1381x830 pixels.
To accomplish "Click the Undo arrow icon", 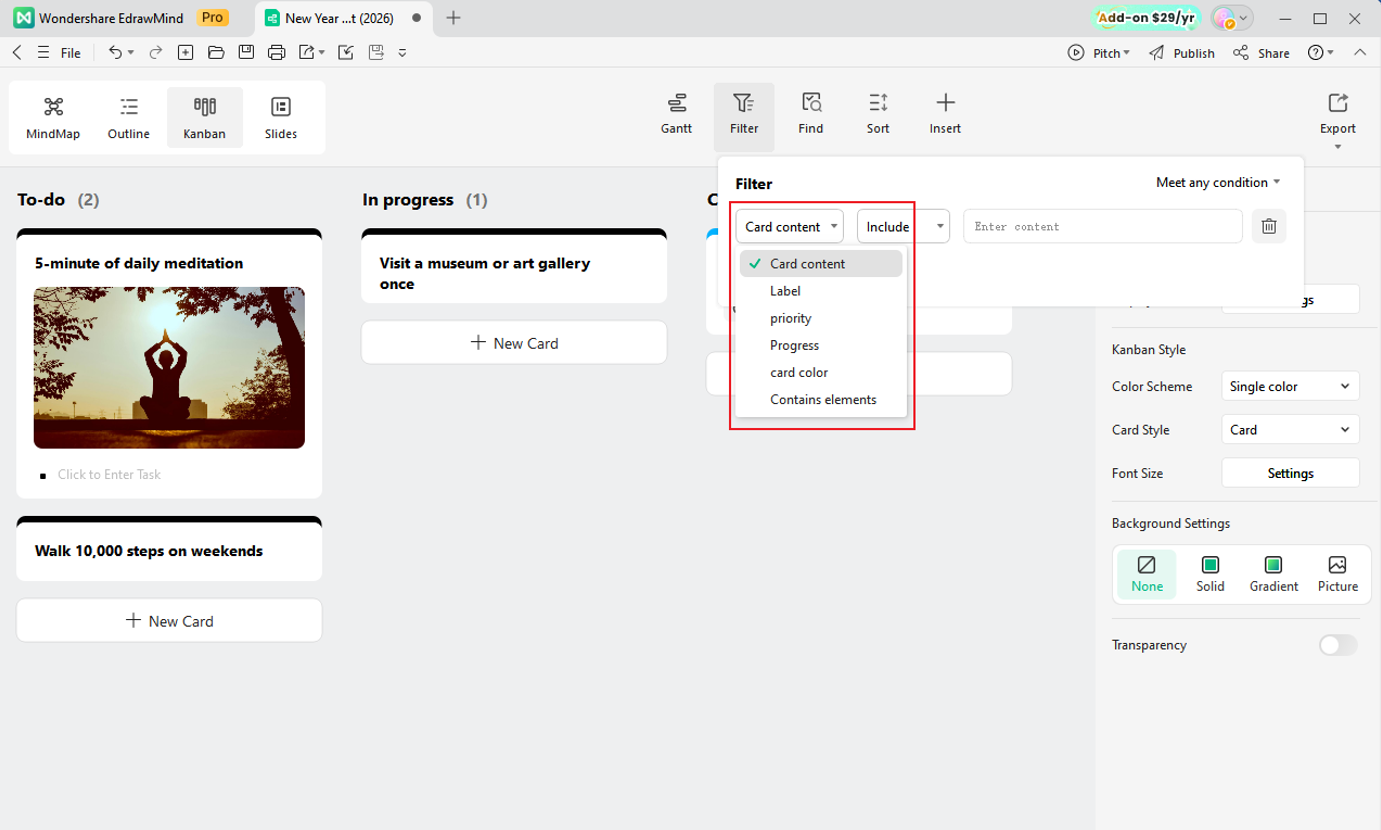I will pyautogui.click(x=115, y=53).
